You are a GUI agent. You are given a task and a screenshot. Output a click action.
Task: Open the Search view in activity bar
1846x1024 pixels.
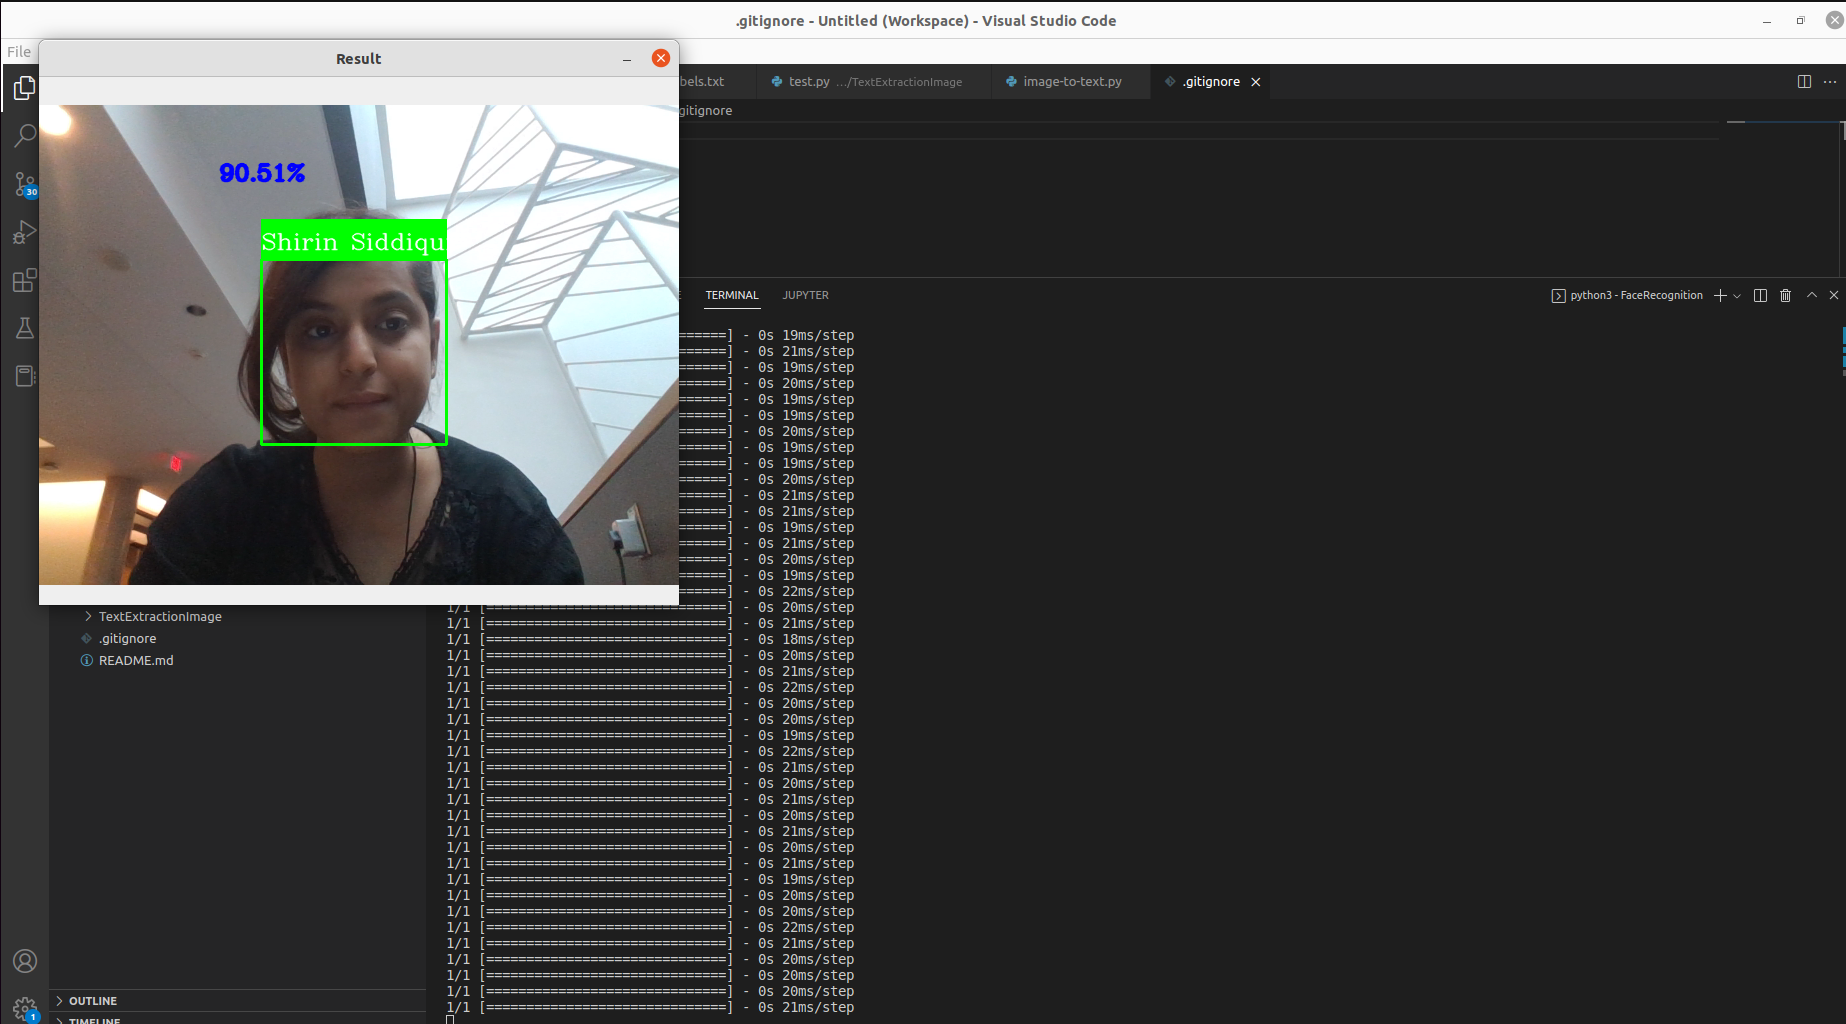[24, 136]
